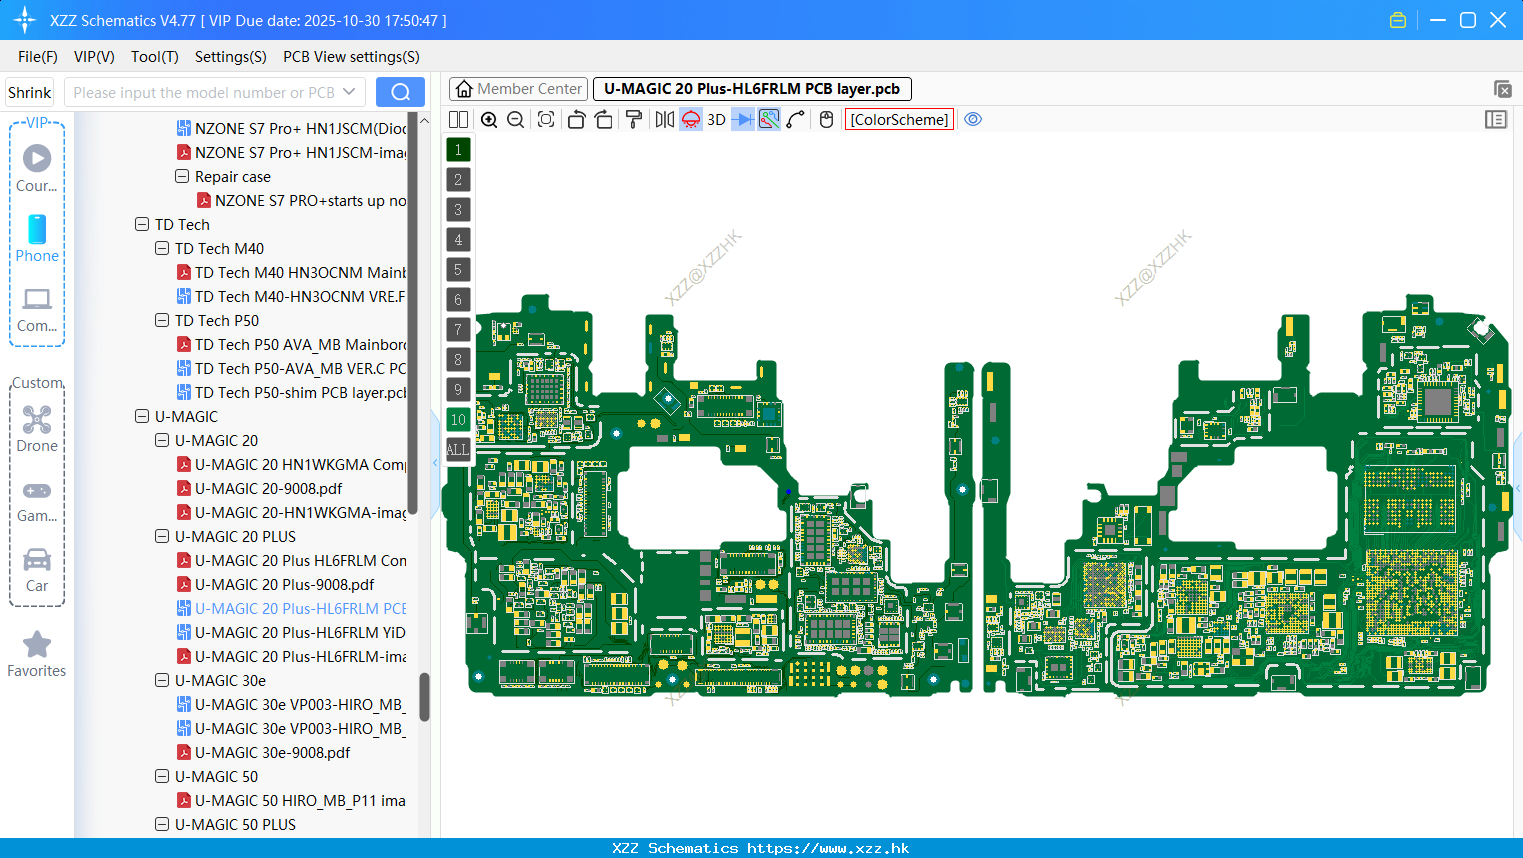The width and height of the screenshot is (1523, 858).
Task: Collapse the TD Tech tree node
Action: pos(142,224)
